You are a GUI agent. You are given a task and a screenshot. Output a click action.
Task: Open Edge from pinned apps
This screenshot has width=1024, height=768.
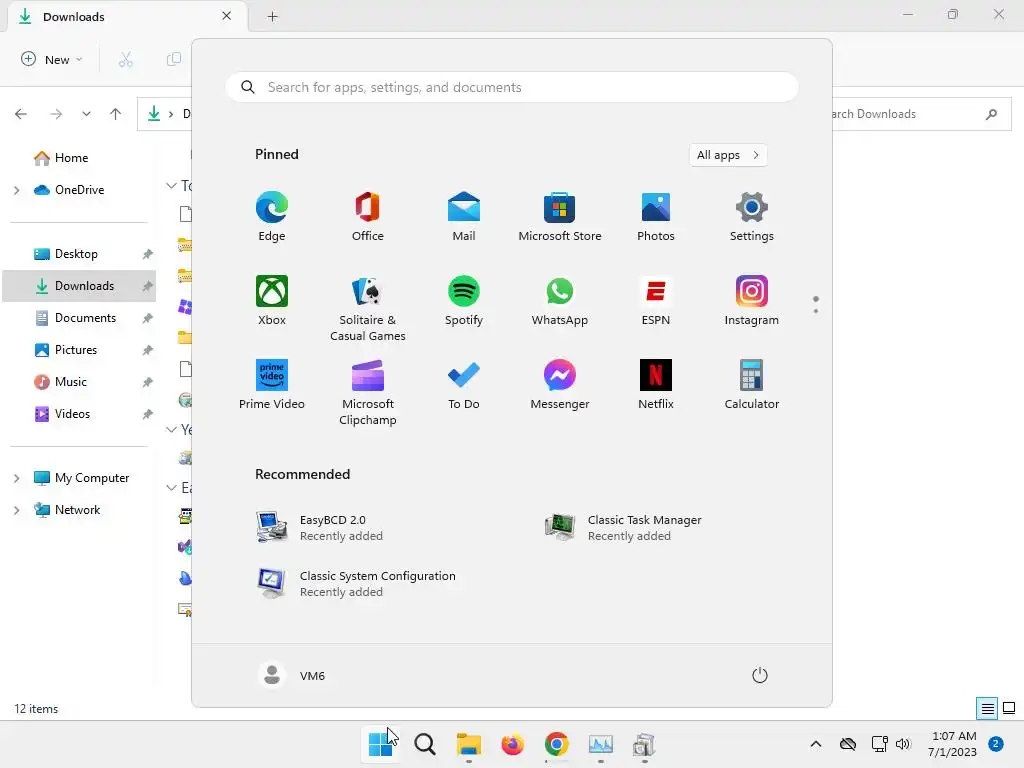pos(272,216)
